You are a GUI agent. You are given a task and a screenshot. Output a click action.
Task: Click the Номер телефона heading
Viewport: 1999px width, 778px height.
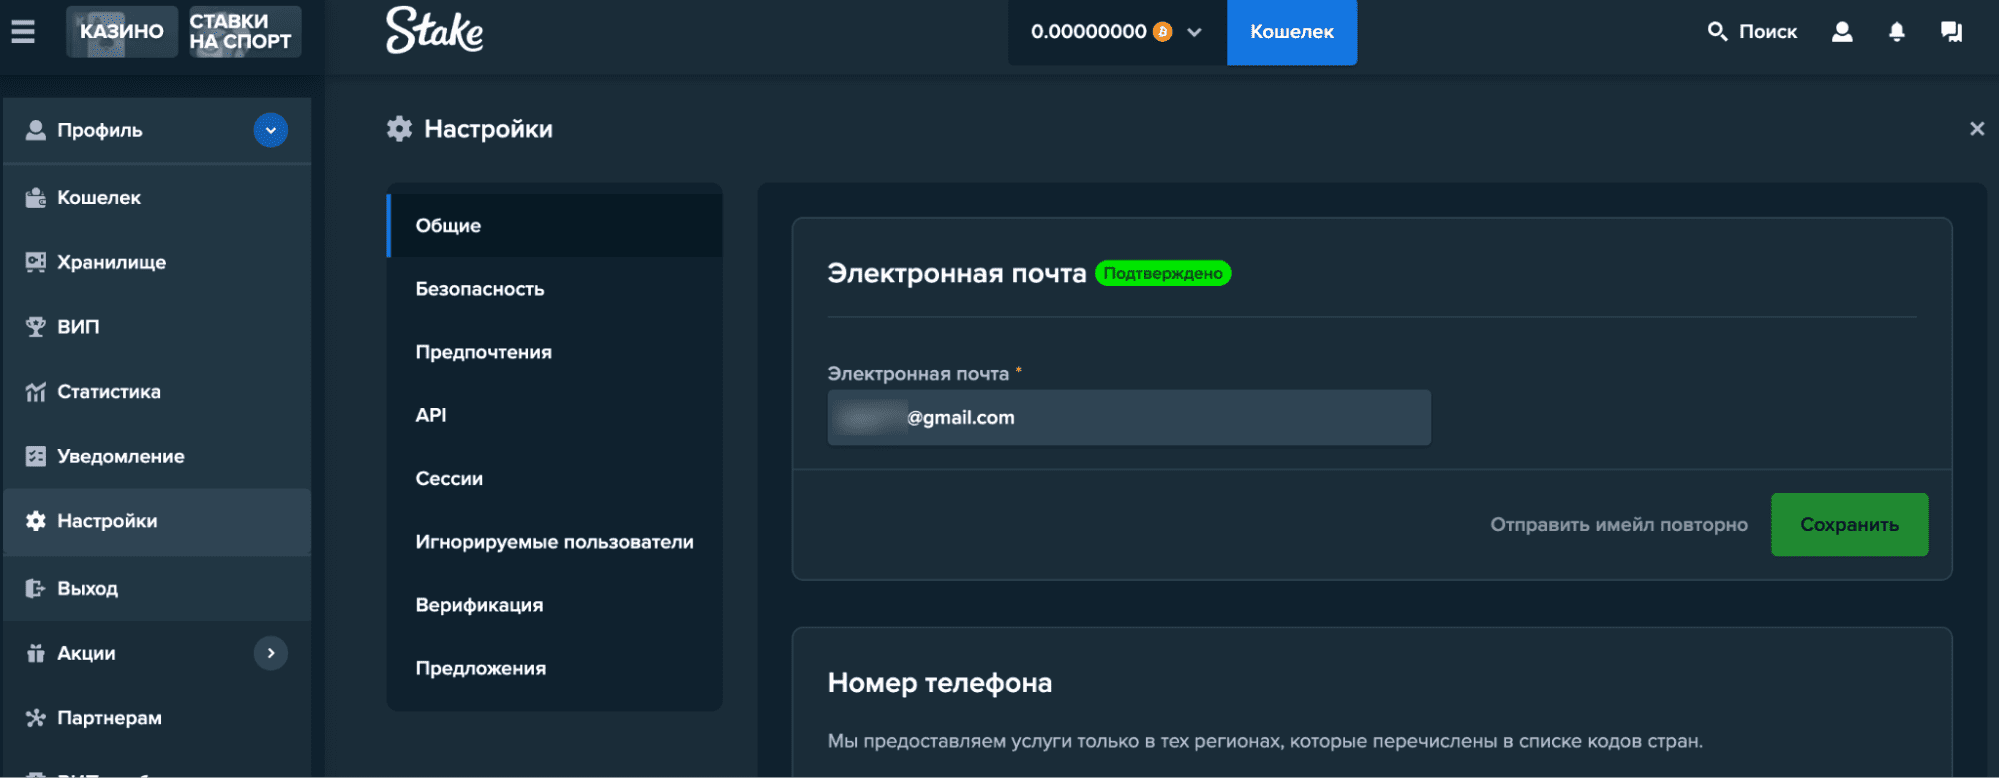(x=940, y=683)
